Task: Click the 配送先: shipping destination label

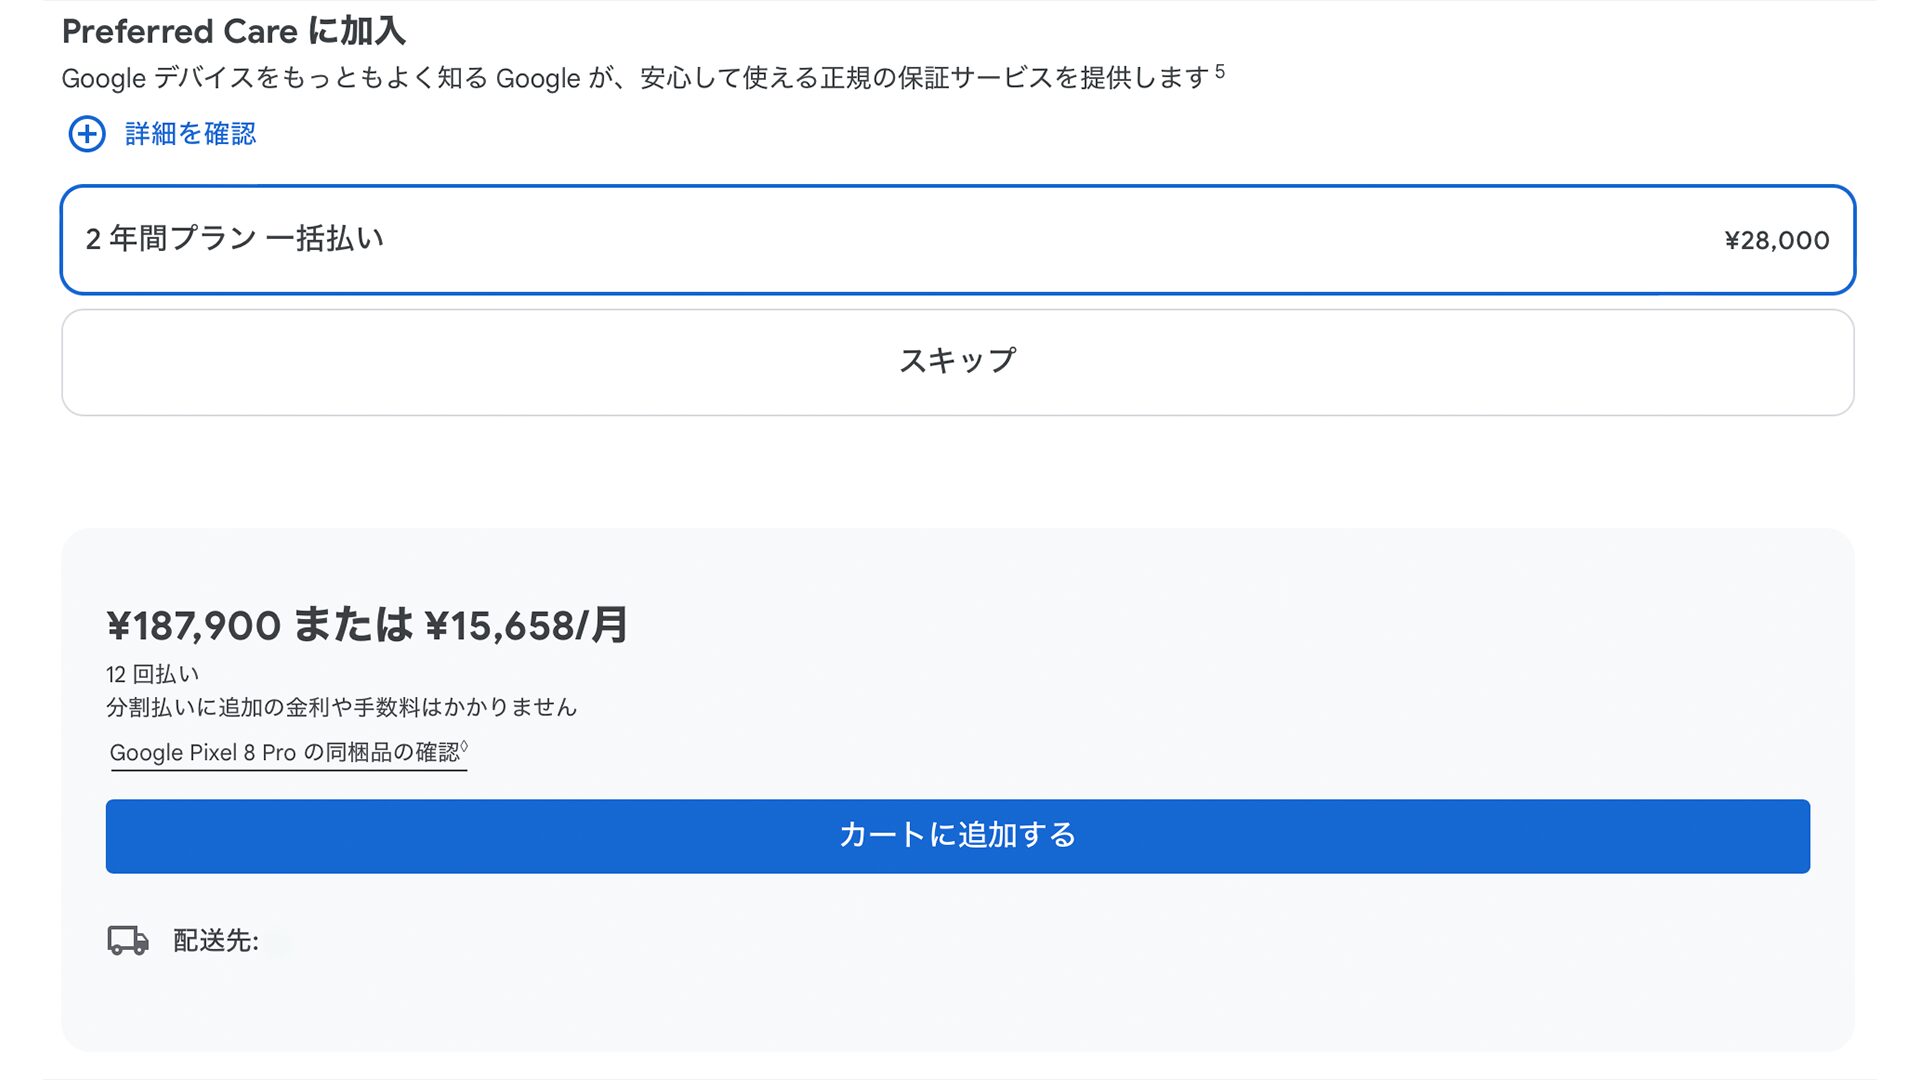Action: click(x=215, y=941)
